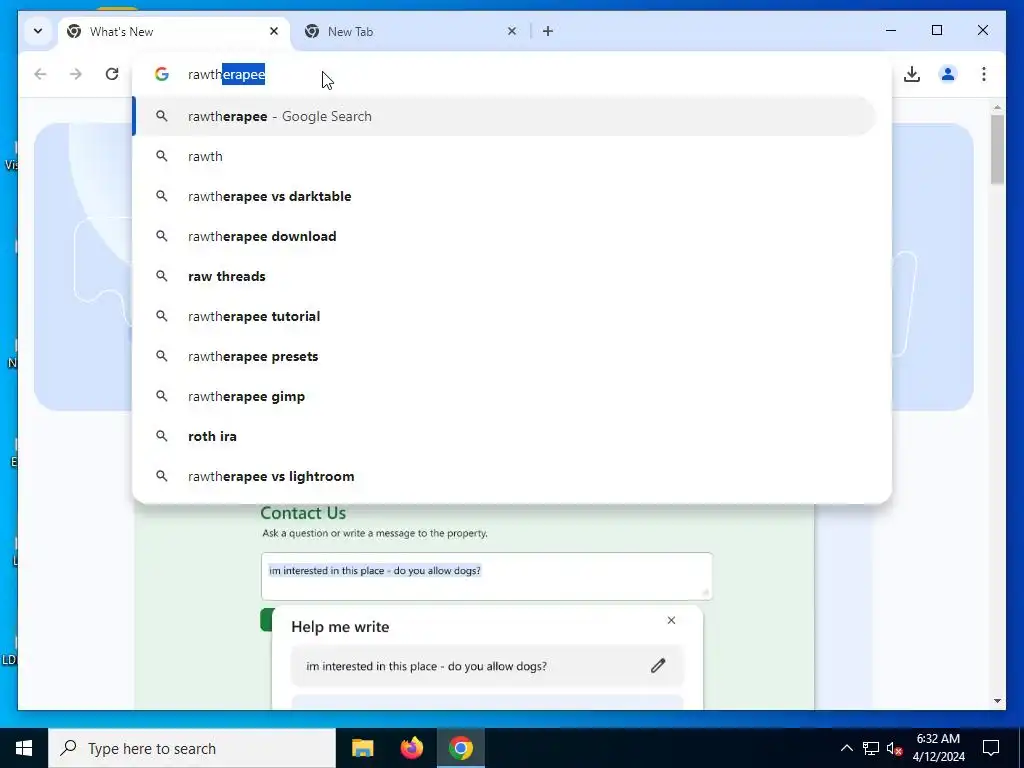Image resolution: width=1024 pixels, height=768 pixels.
Task: Click the page vertical scrollbar thumb
Action: point(997,150)
